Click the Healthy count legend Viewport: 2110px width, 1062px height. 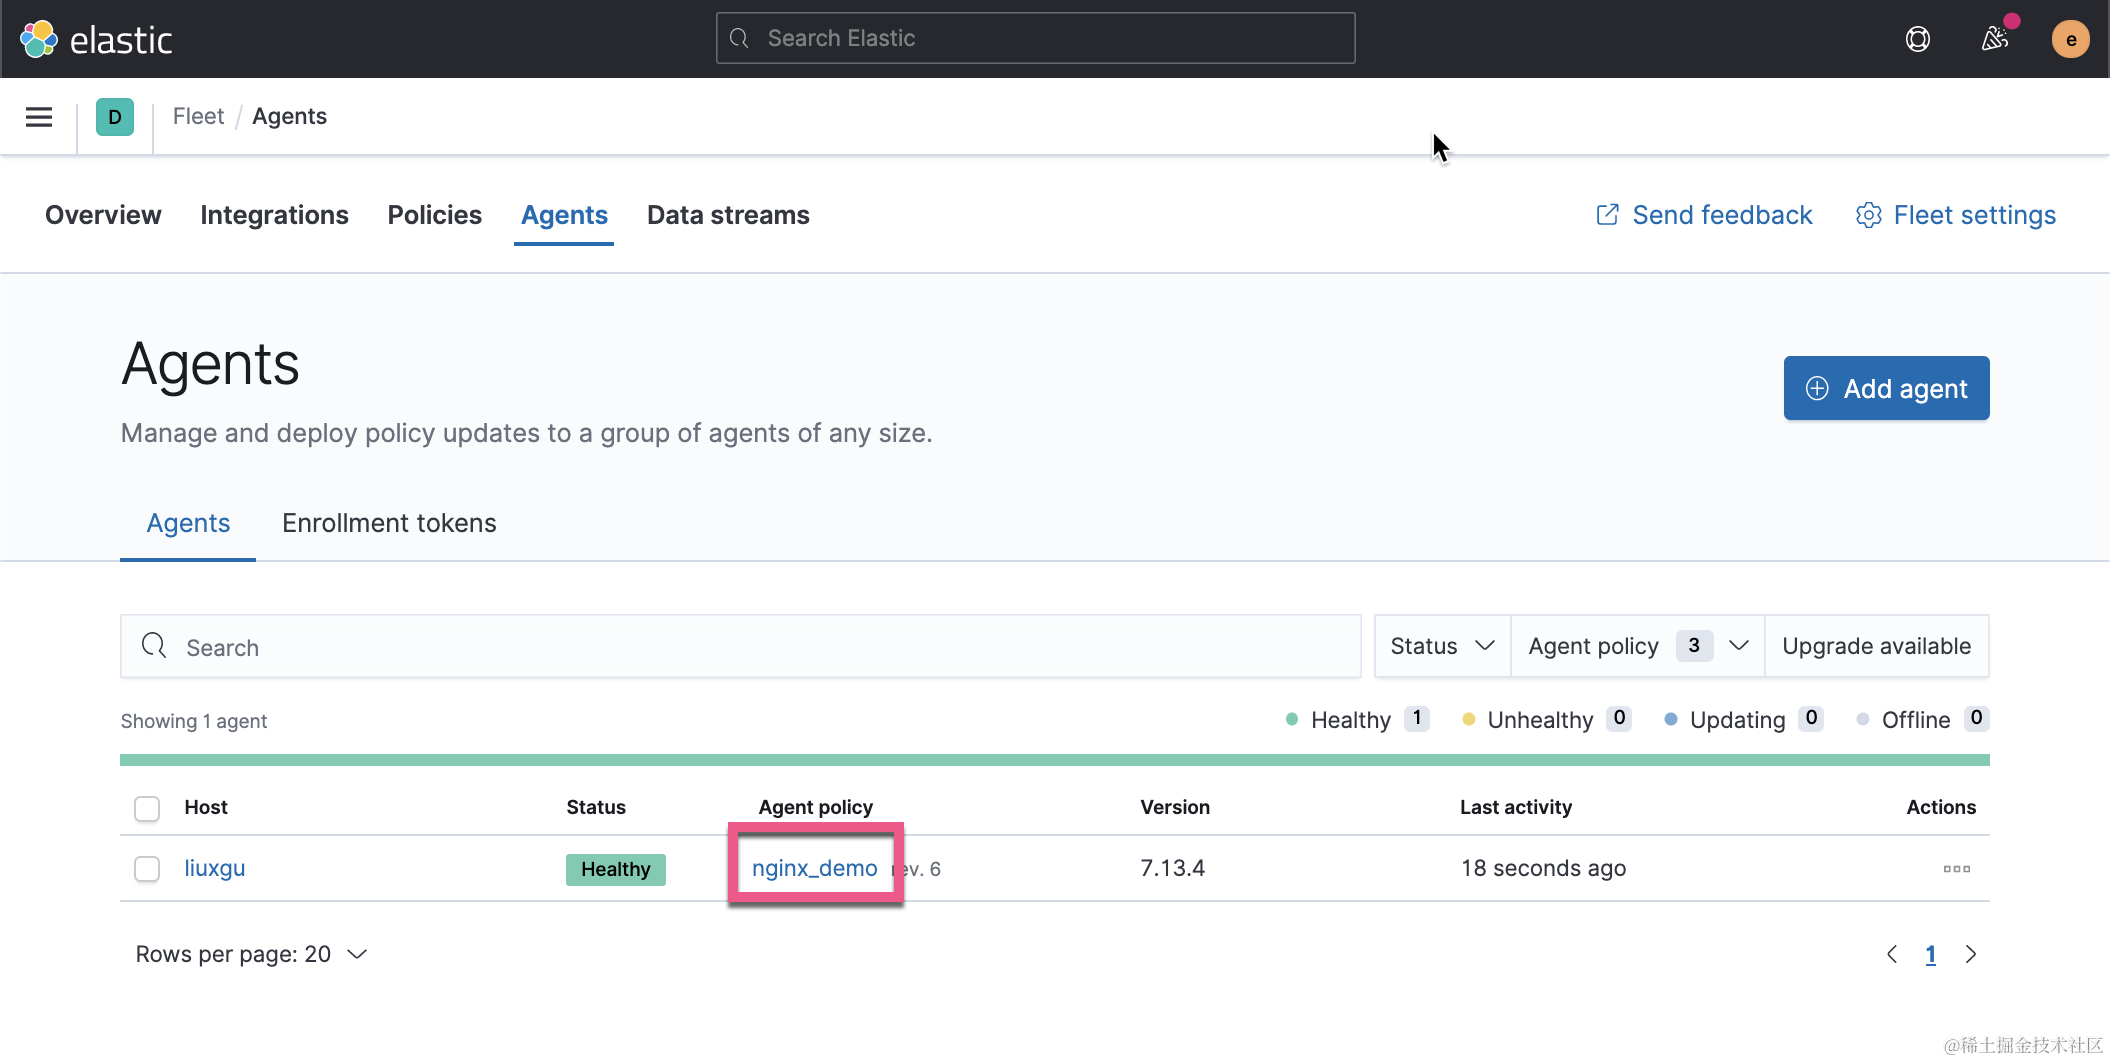pyautogui.click(x=1357, y=720)
